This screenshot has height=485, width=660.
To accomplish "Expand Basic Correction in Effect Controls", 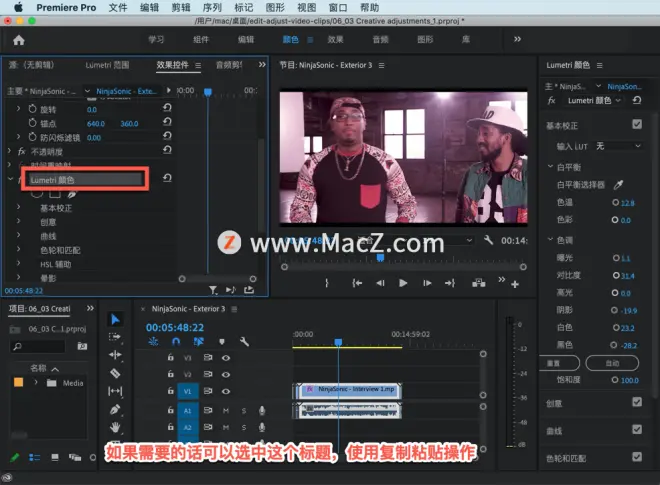I will (x=19, y=207).
